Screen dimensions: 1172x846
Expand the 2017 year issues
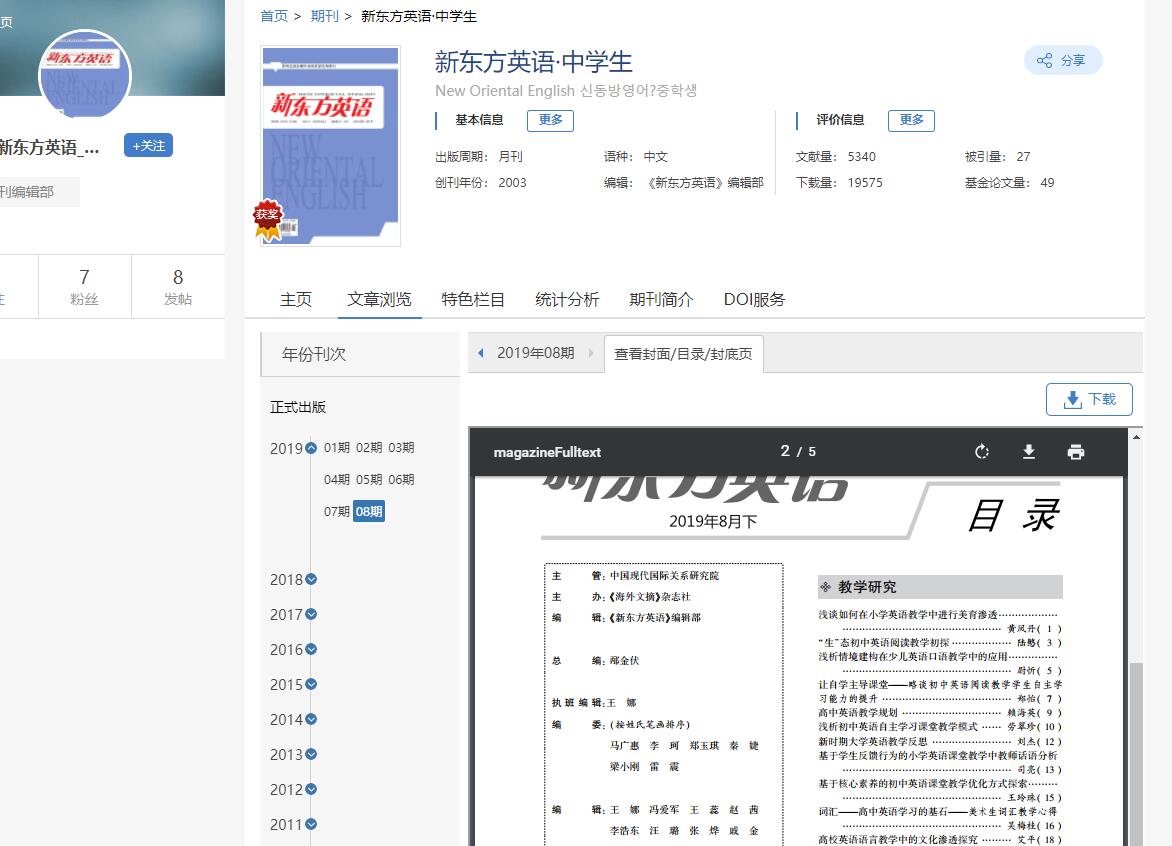[311, 614]
